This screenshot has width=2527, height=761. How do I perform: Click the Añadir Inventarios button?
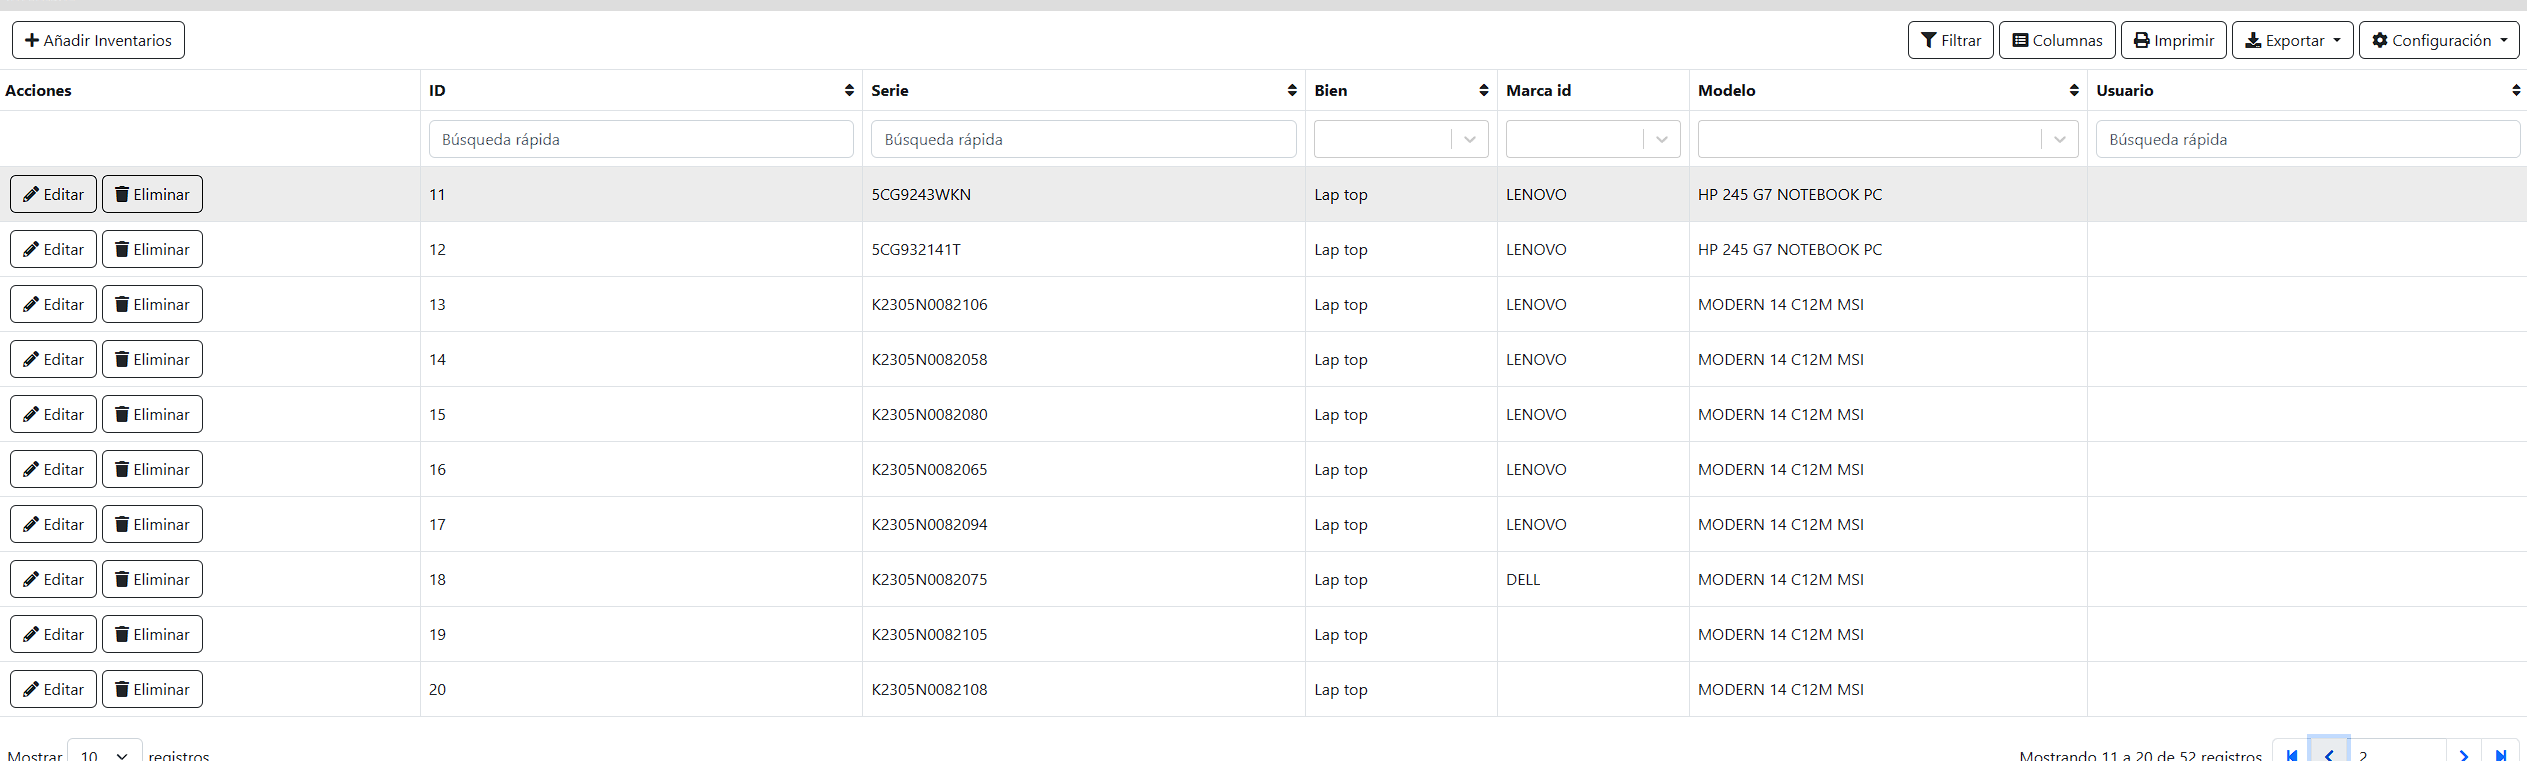(98, 40)
